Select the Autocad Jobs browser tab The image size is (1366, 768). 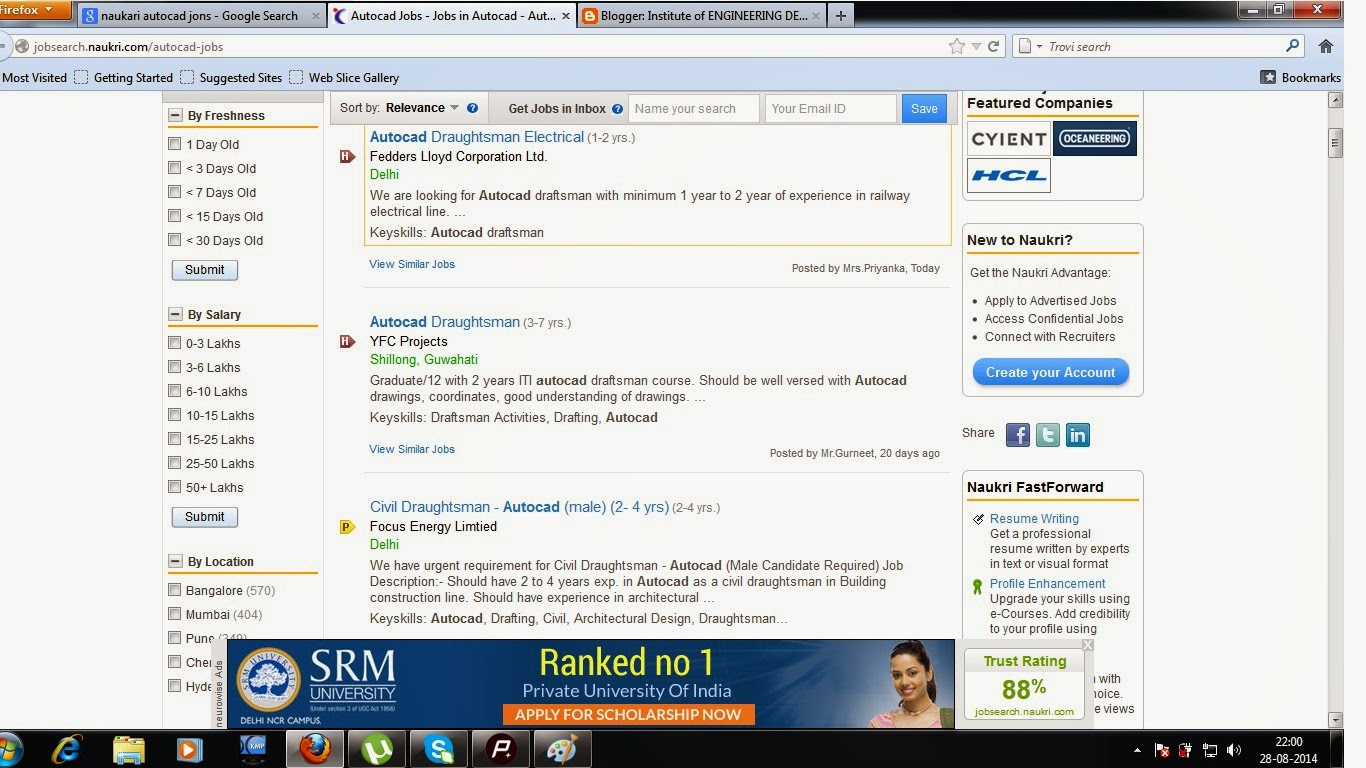[x=451, y=16]
